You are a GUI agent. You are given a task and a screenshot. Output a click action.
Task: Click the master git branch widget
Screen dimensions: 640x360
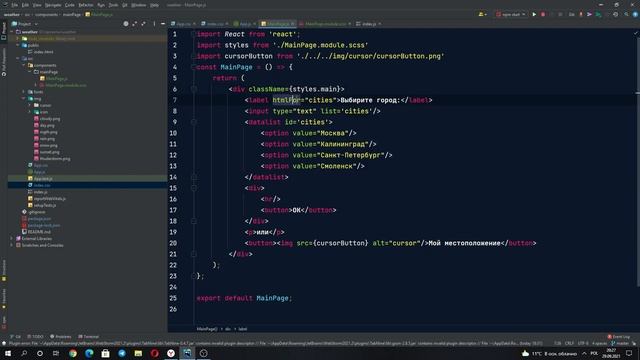[x=620, y=344]
